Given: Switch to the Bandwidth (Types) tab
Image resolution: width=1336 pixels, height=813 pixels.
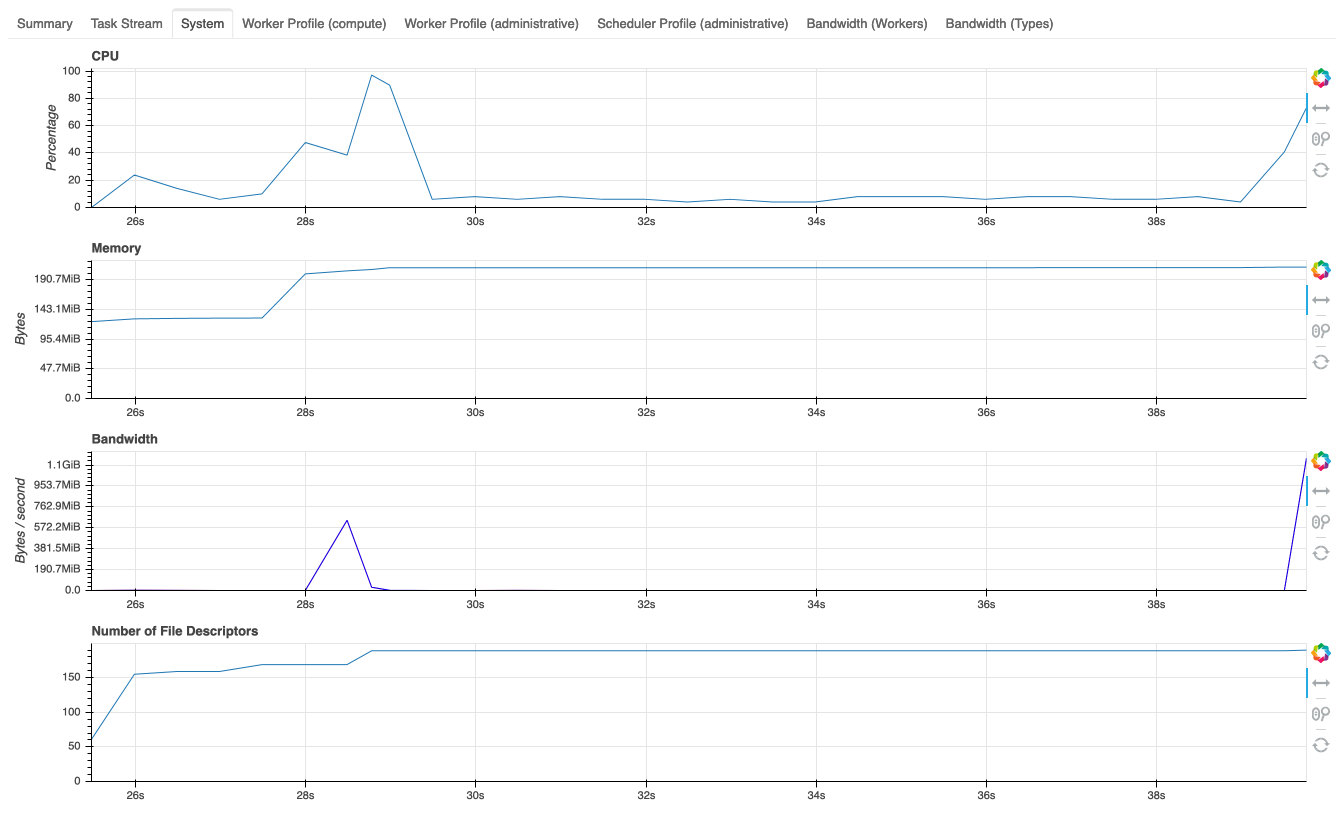Looking at the screenshot, I should pos(999,23).
